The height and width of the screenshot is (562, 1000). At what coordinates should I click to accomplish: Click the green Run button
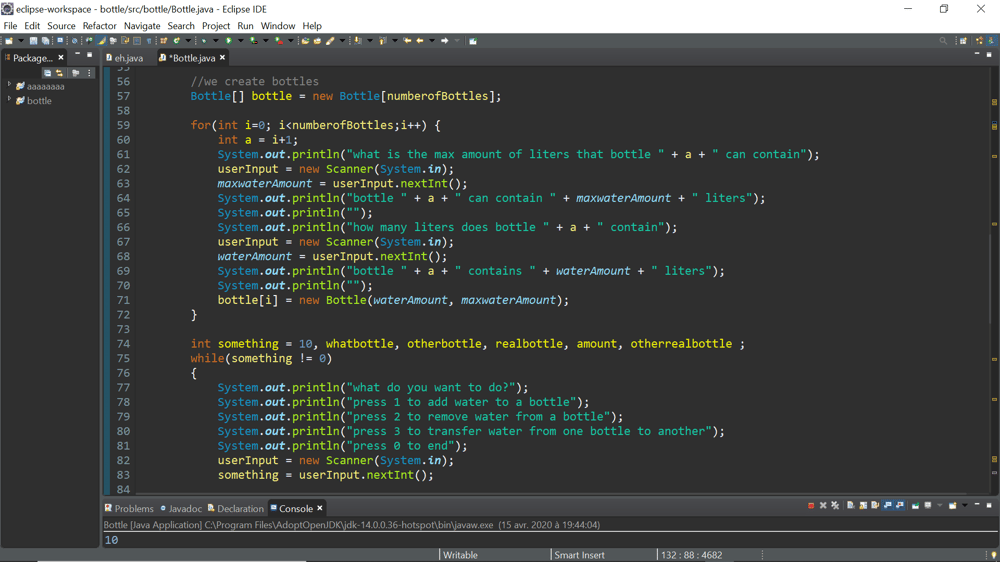click(228, 41)
